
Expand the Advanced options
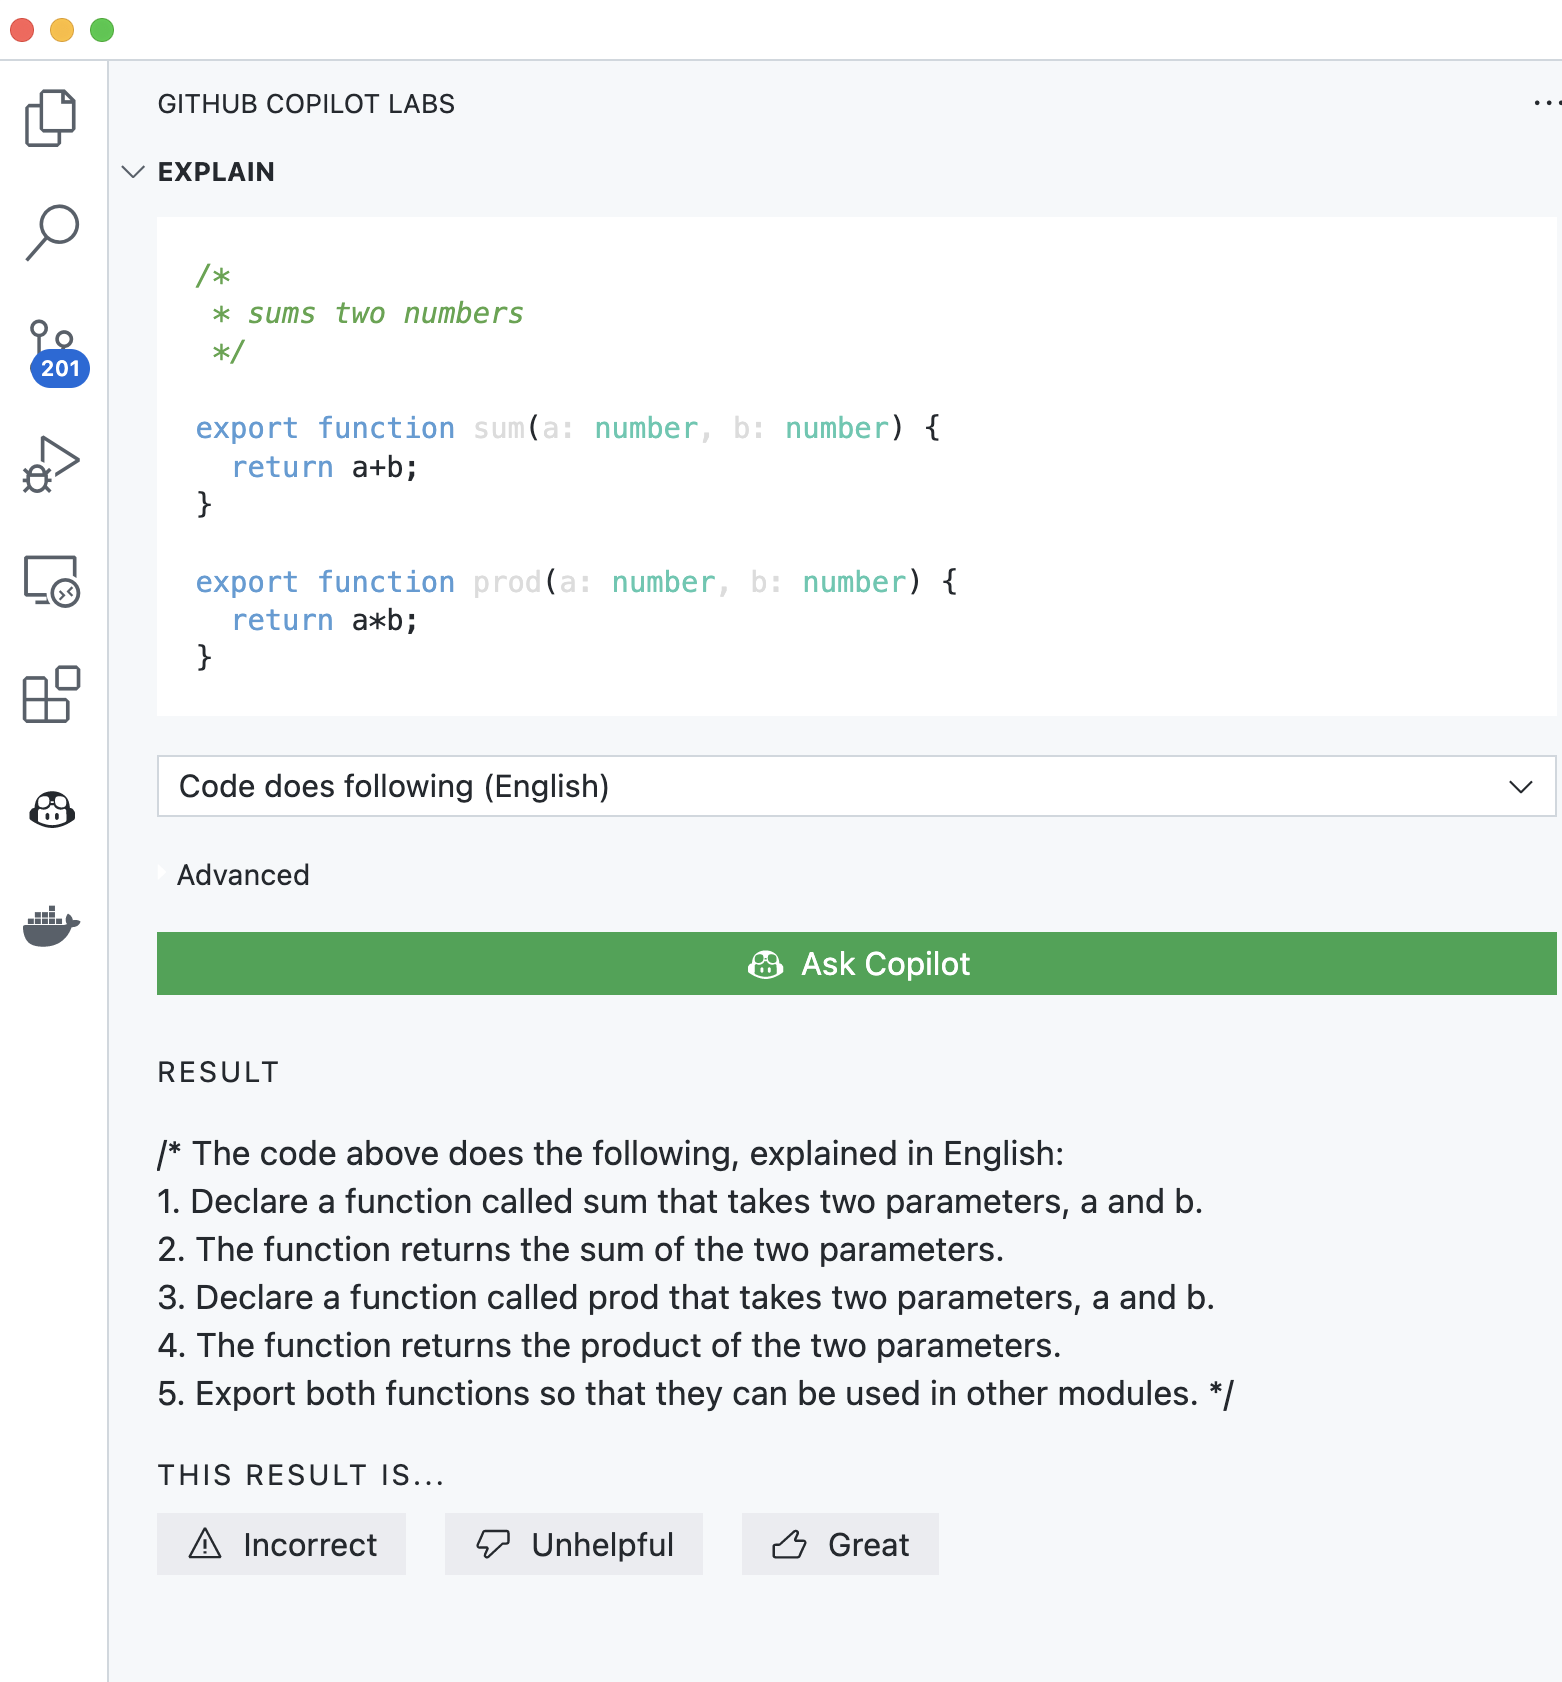[x=243, y=875]
